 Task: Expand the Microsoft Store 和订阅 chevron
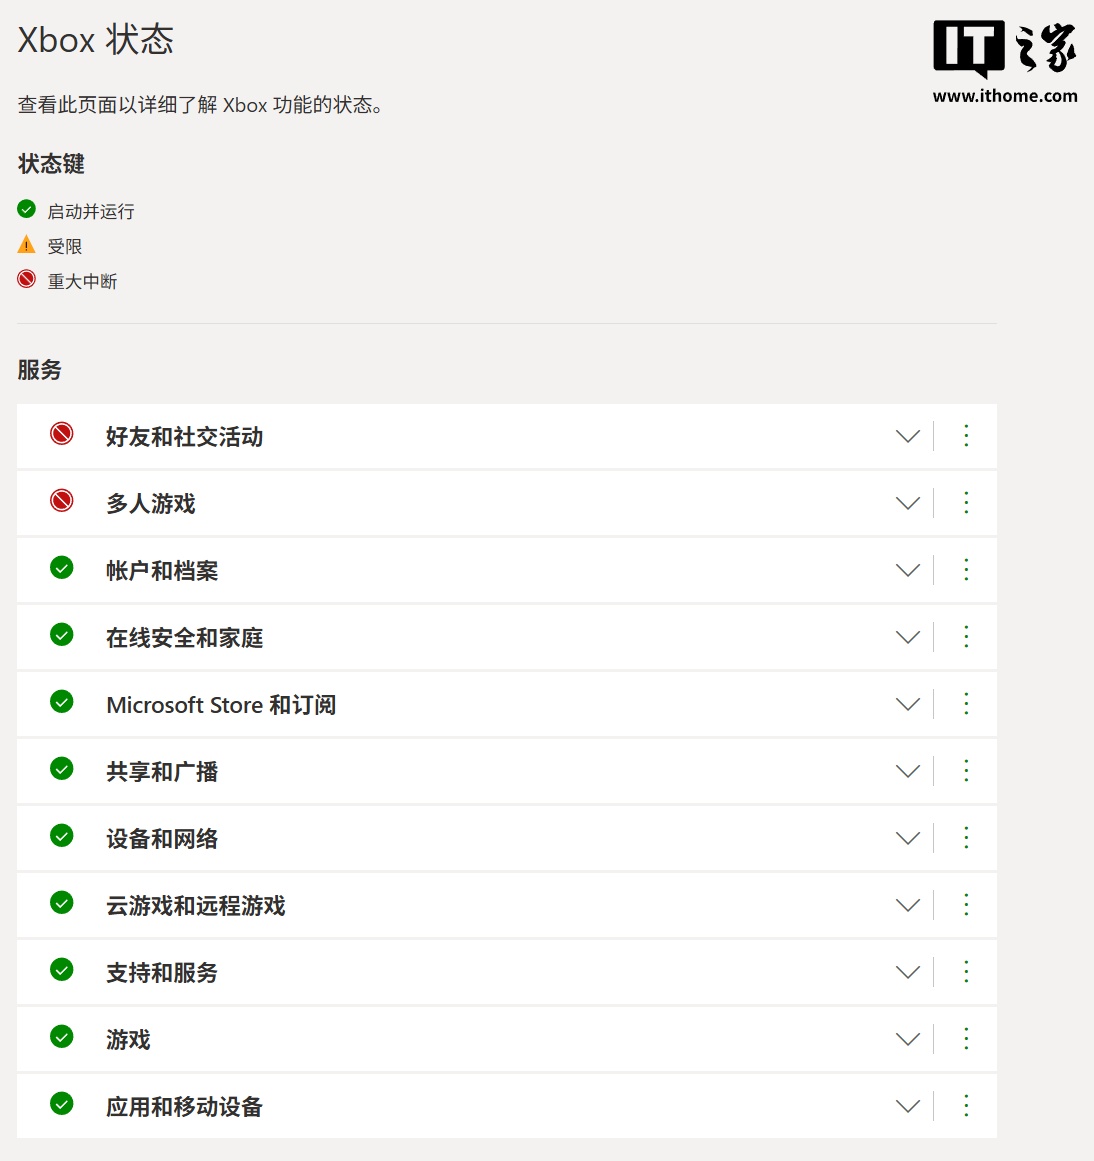(908, 704)
